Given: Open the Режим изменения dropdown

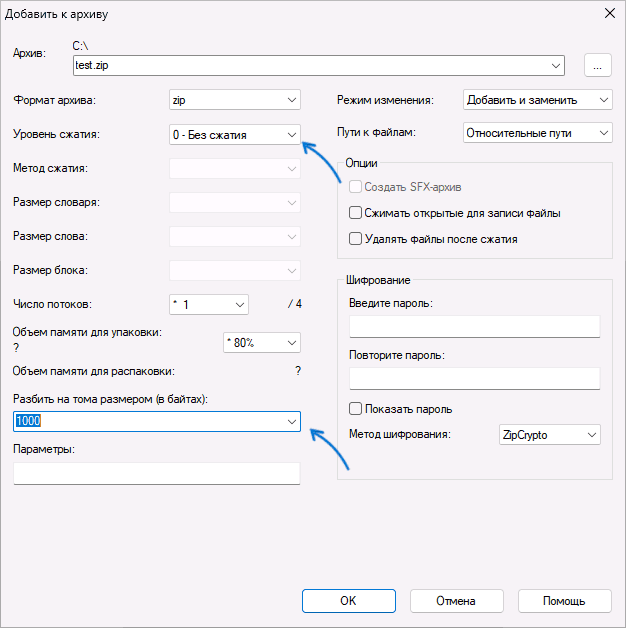Looking at the screenshot, I should [537, 100].
